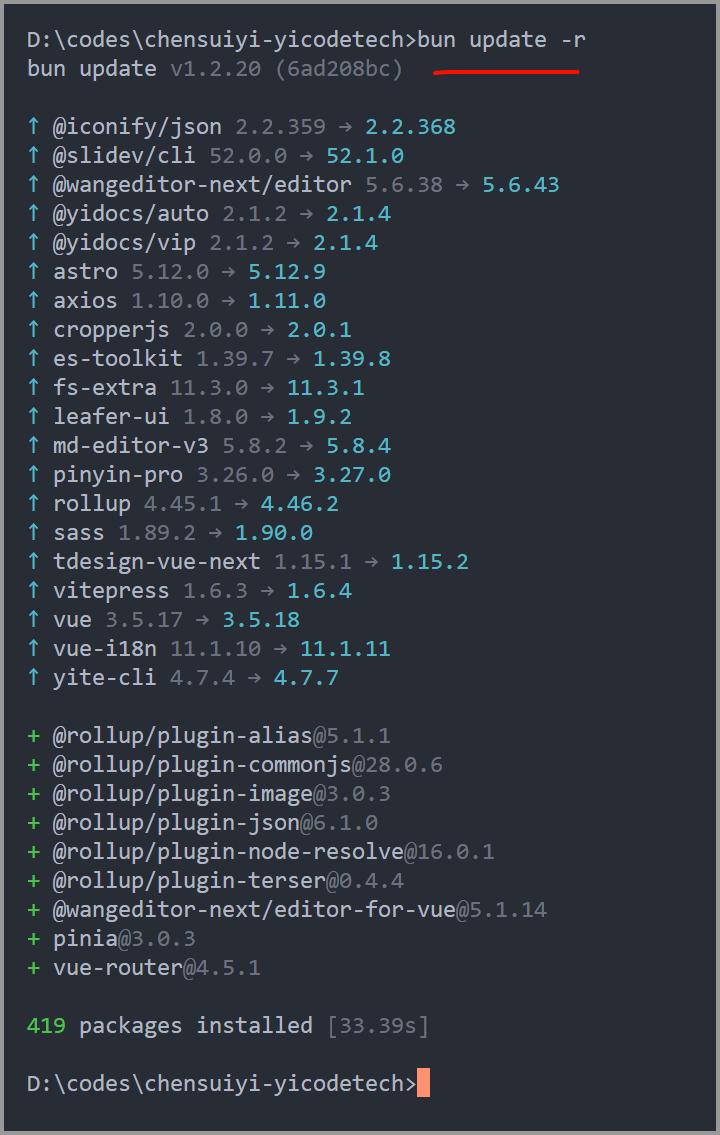The width and height of the screenshot is (720, 1135).
Task: Click the install time [33.39s]
Action: pos(378,1026)
